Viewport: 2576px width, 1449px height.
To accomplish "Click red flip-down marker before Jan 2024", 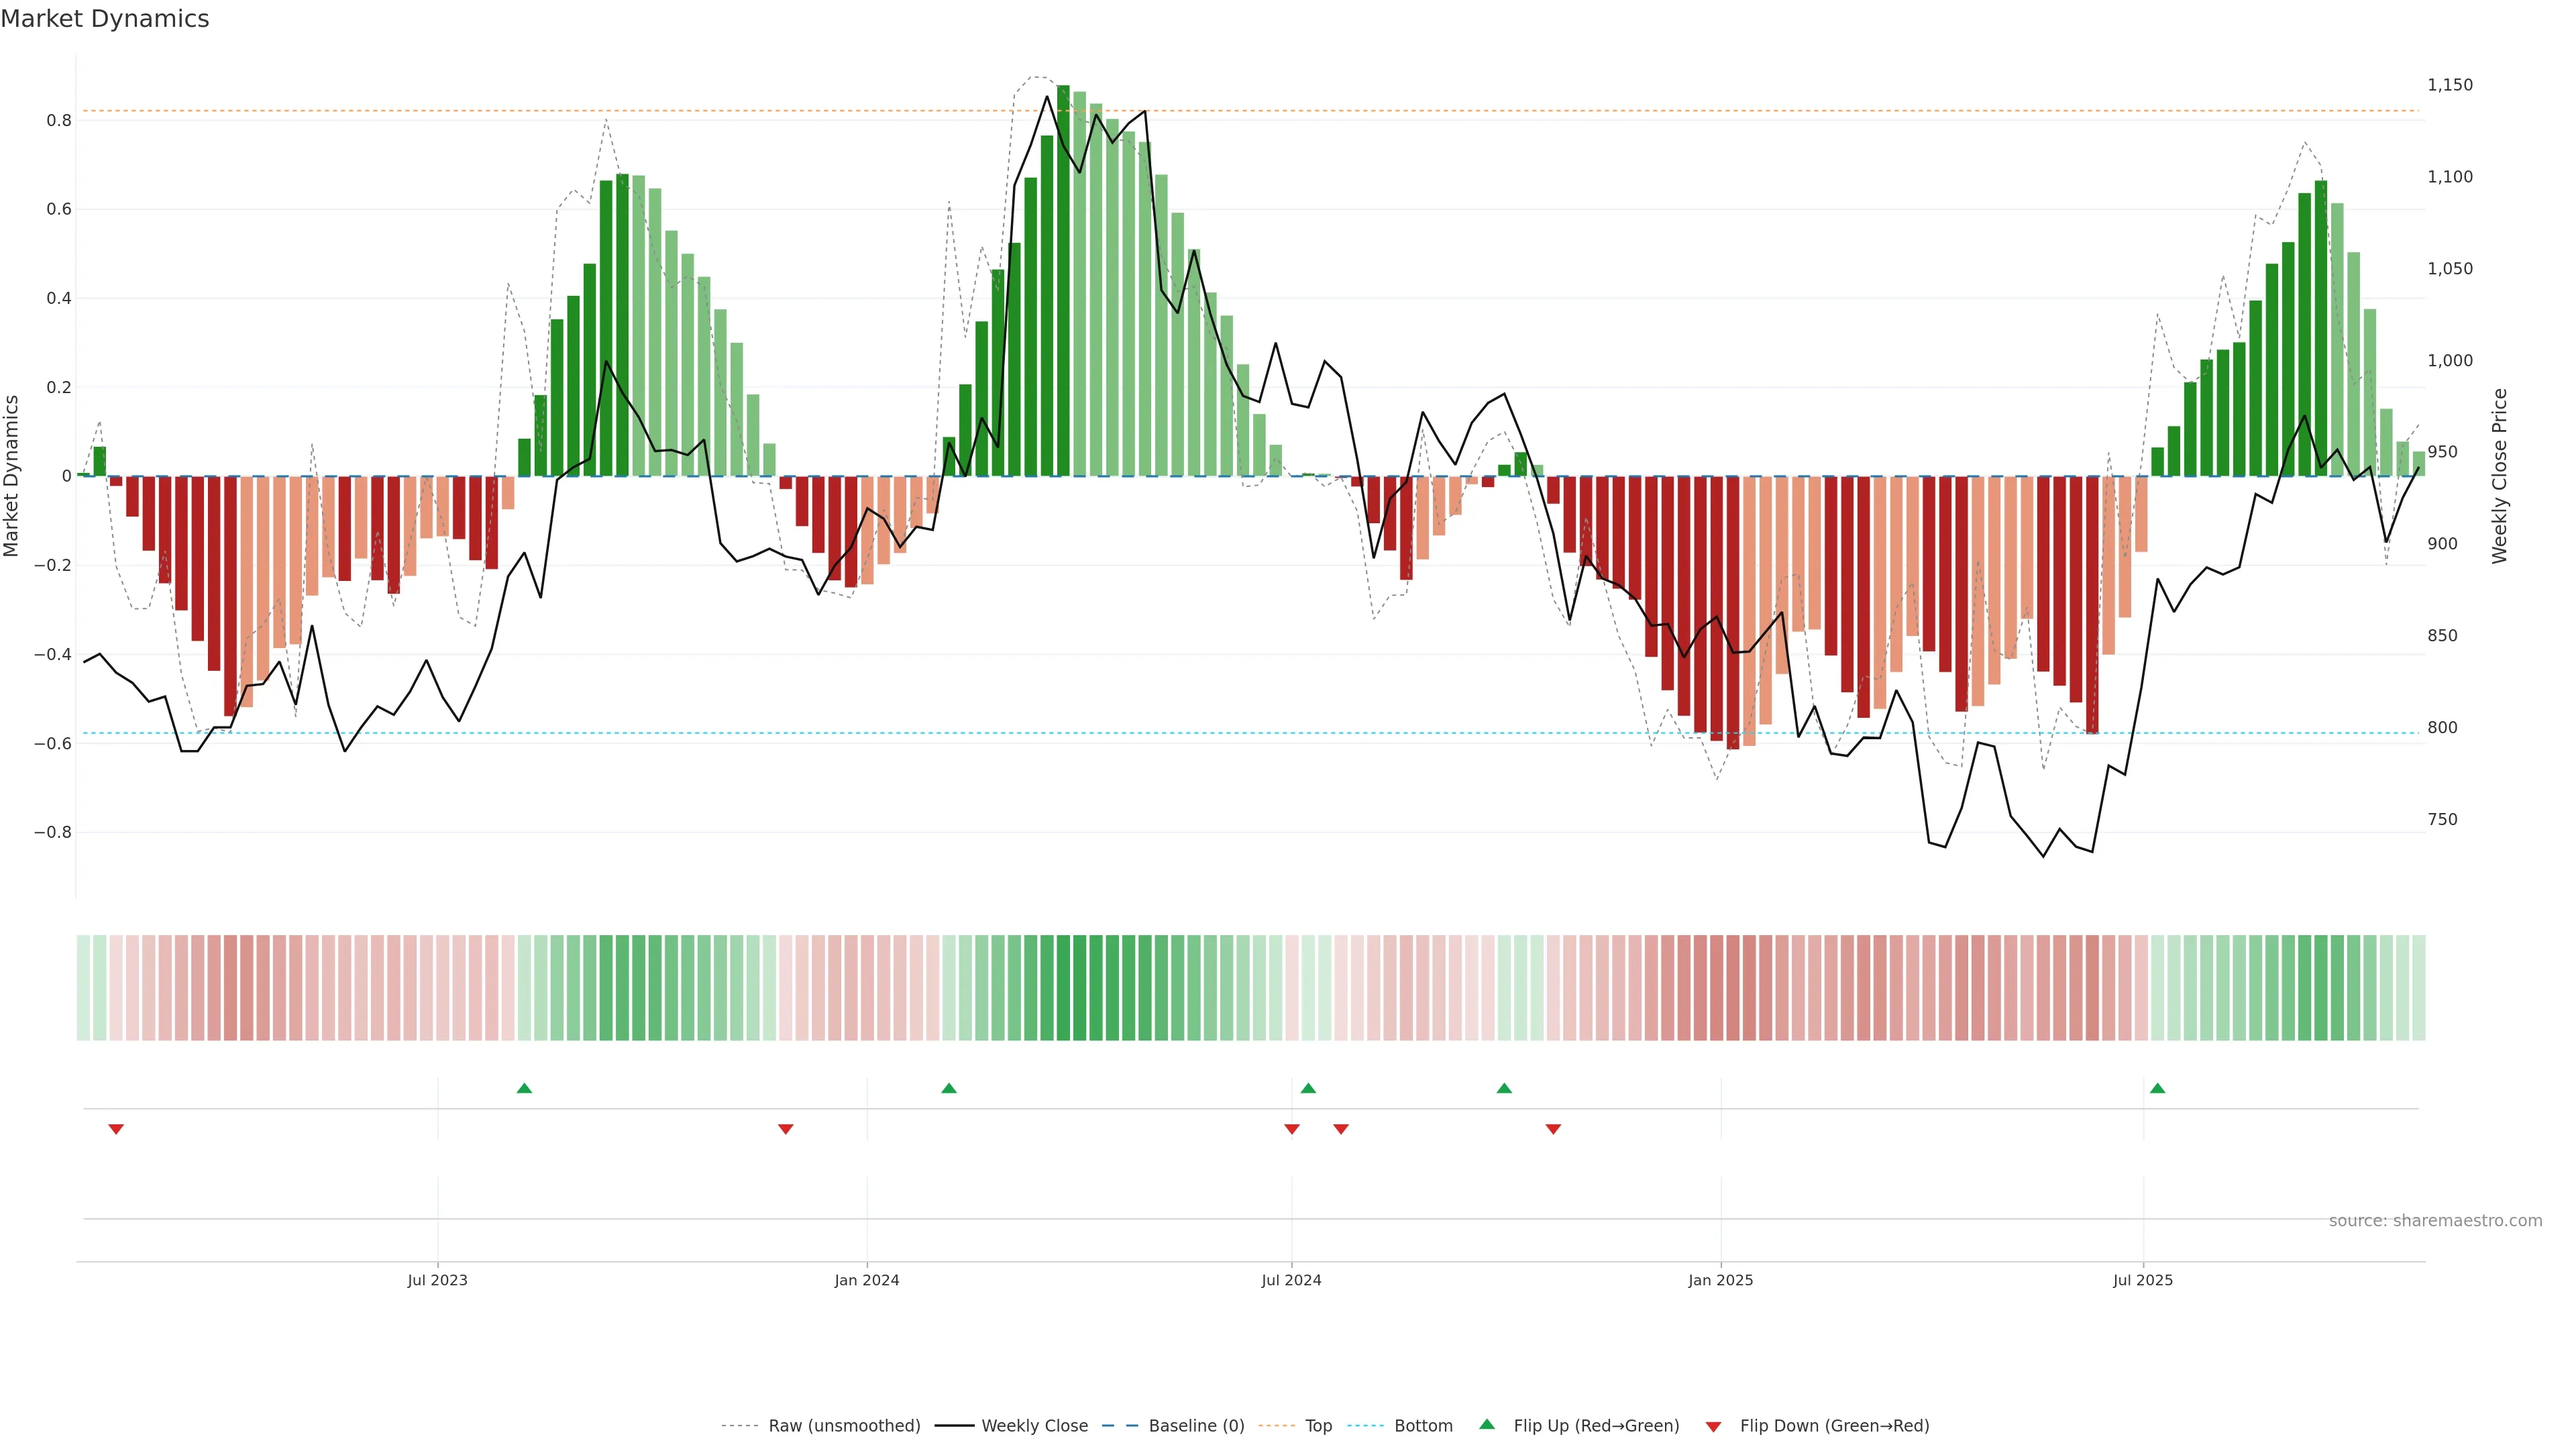I will 785,1129.
